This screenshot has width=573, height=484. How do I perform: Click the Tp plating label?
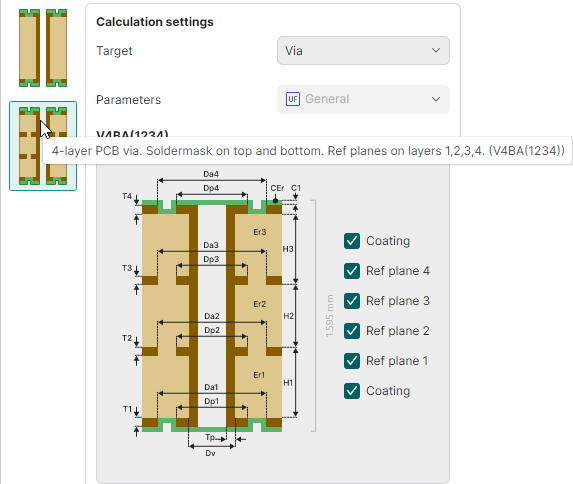click(210, 437)
